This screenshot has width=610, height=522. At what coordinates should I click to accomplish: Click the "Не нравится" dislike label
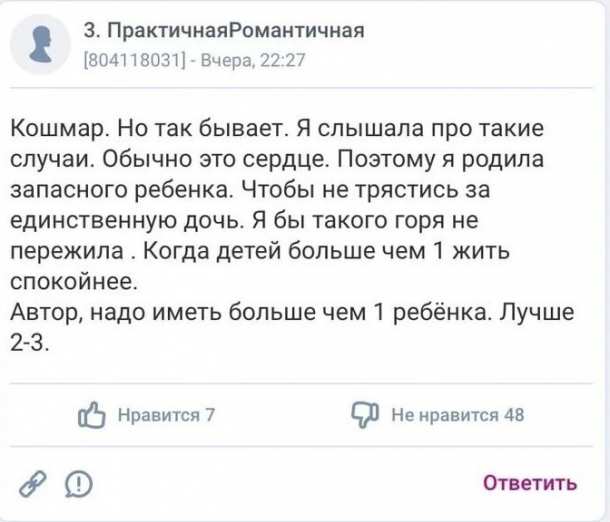444,416
